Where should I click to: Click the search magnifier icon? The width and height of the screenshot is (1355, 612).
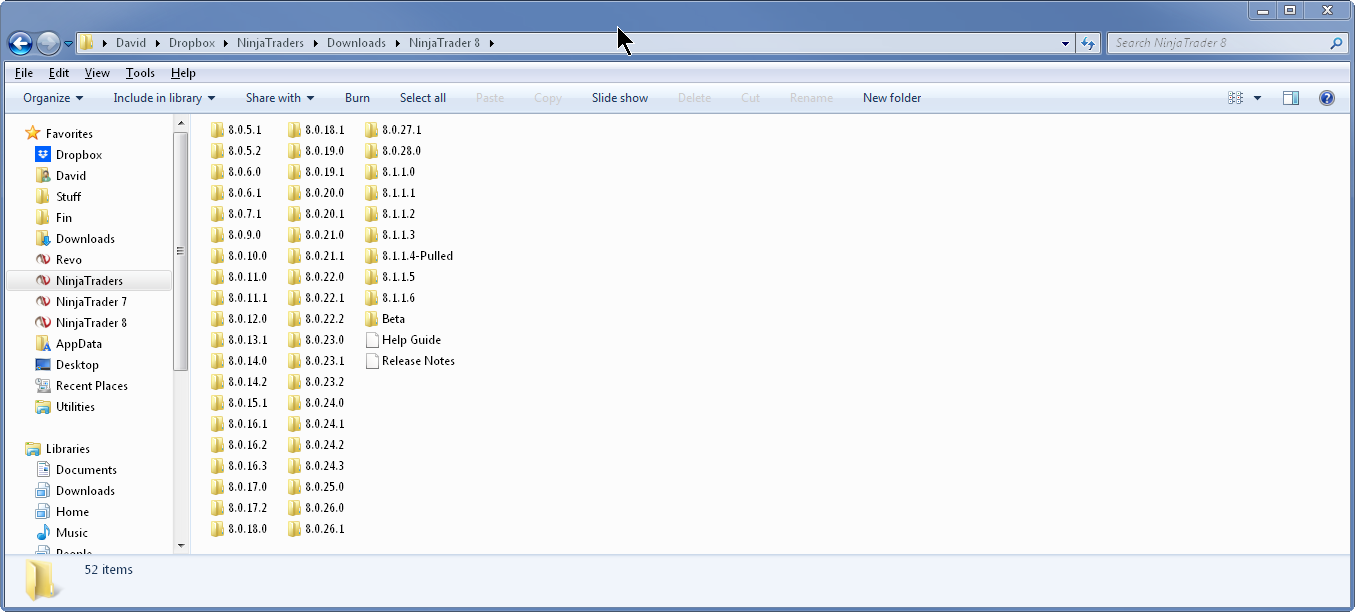point(1336,43)
